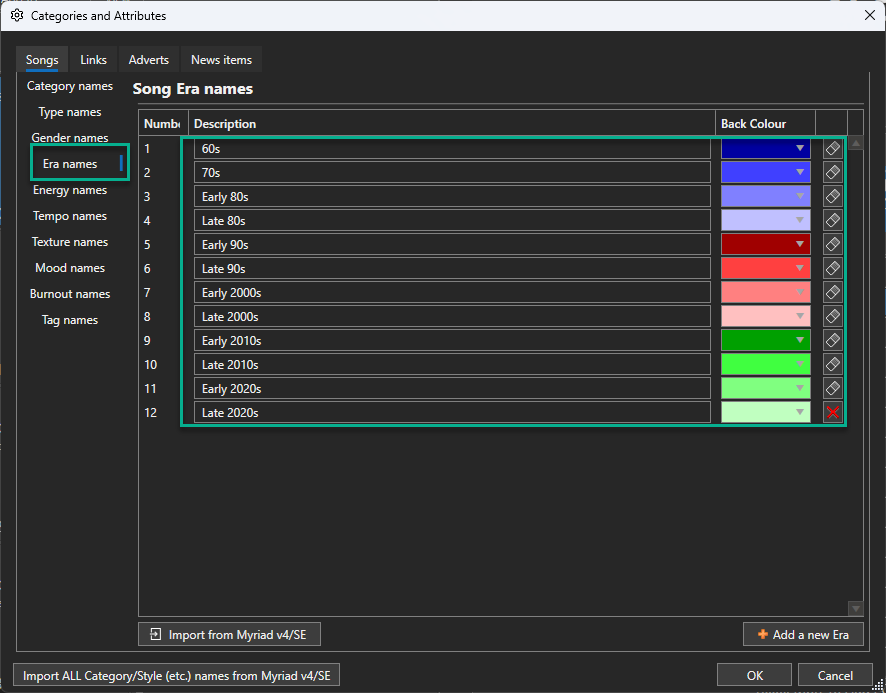
Task: Open colour dropdown for 70s
Action: tap(766, 172)
